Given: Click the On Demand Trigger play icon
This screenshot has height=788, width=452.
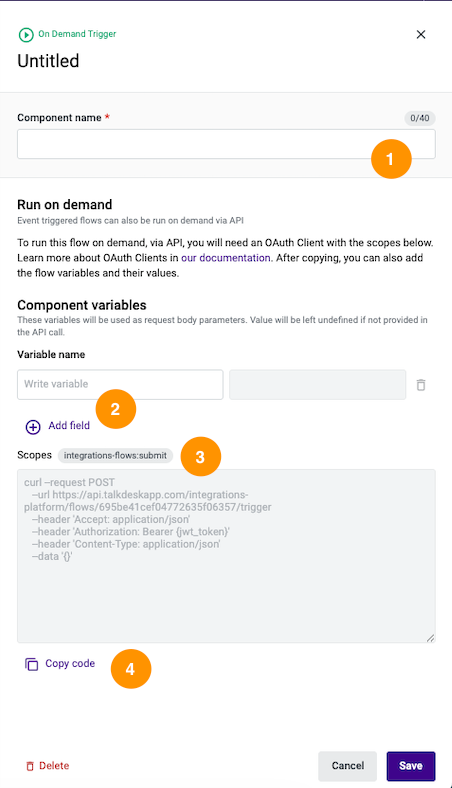Looking at the screenshot, I should tap(26, 35).
